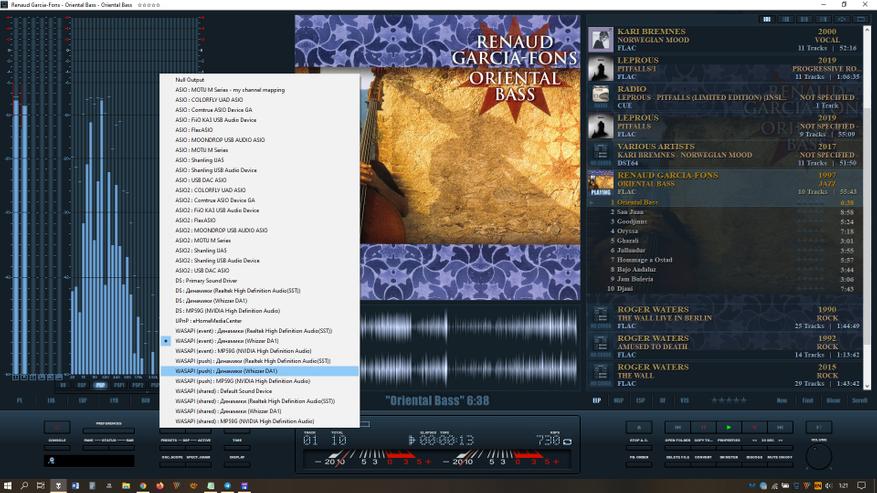Select DS : Primary Sound Driver

click(206, 280)
